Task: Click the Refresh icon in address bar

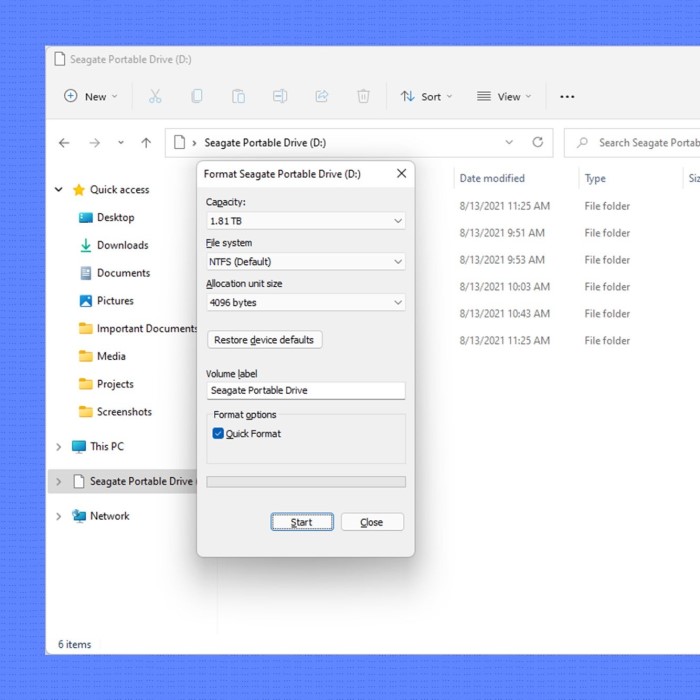Action: click(538, 142)
